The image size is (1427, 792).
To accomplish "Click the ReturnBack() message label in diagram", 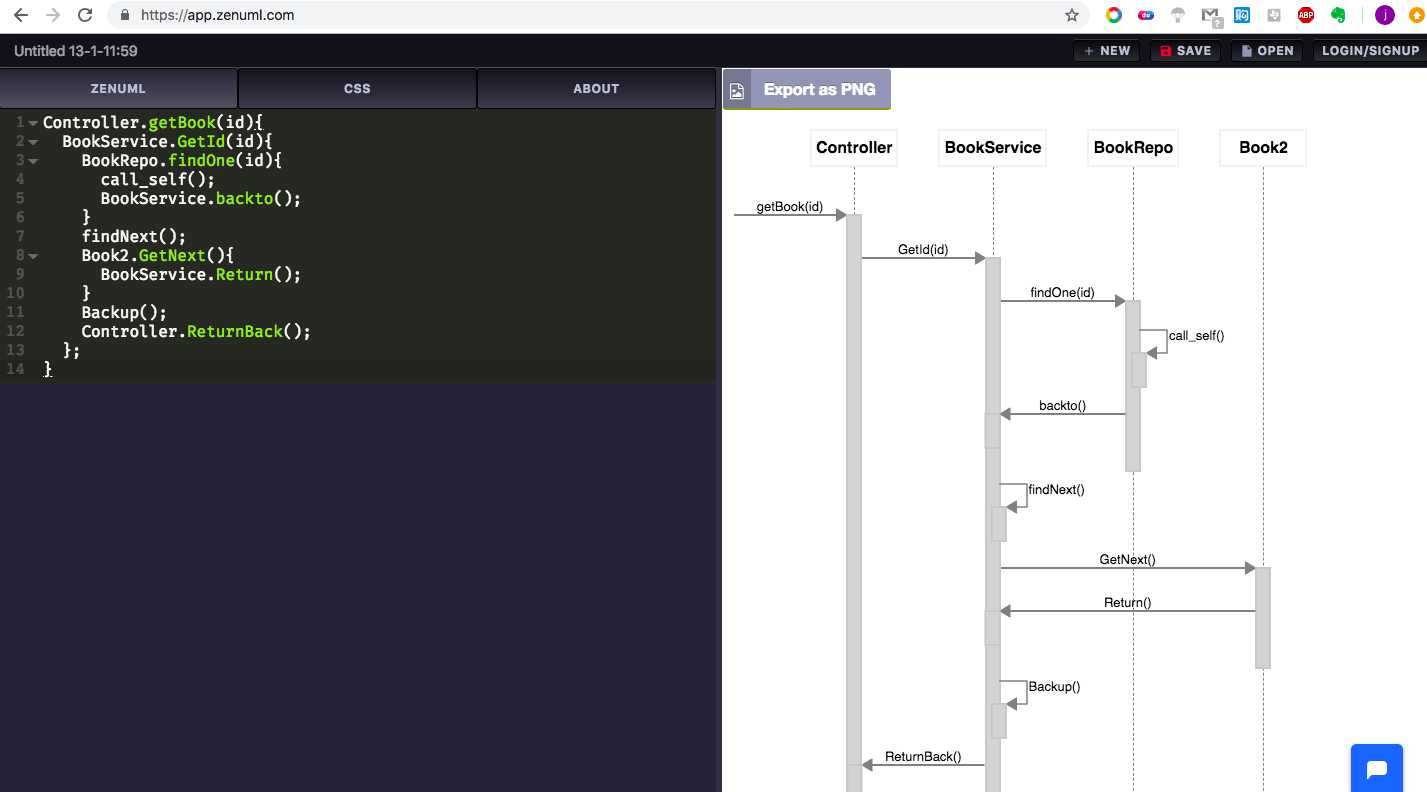I will pyautogui.click(x=923, y=757).
